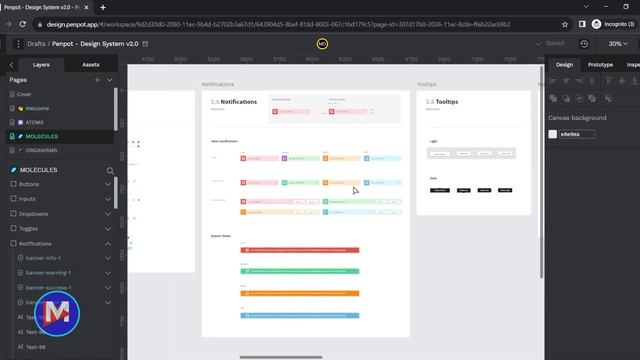Expand the banner-warning-1 component
Image resolution: width=640 pixels, height=360 pixels.
[108, 273]
